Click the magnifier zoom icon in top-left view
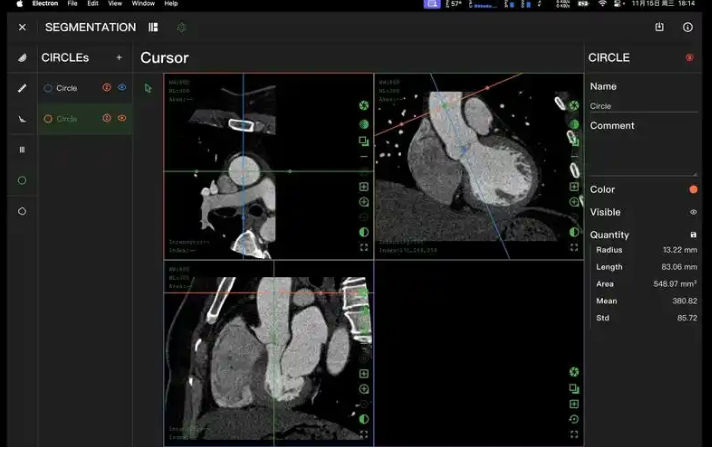712x450 pixels. [x=364, y=202]
